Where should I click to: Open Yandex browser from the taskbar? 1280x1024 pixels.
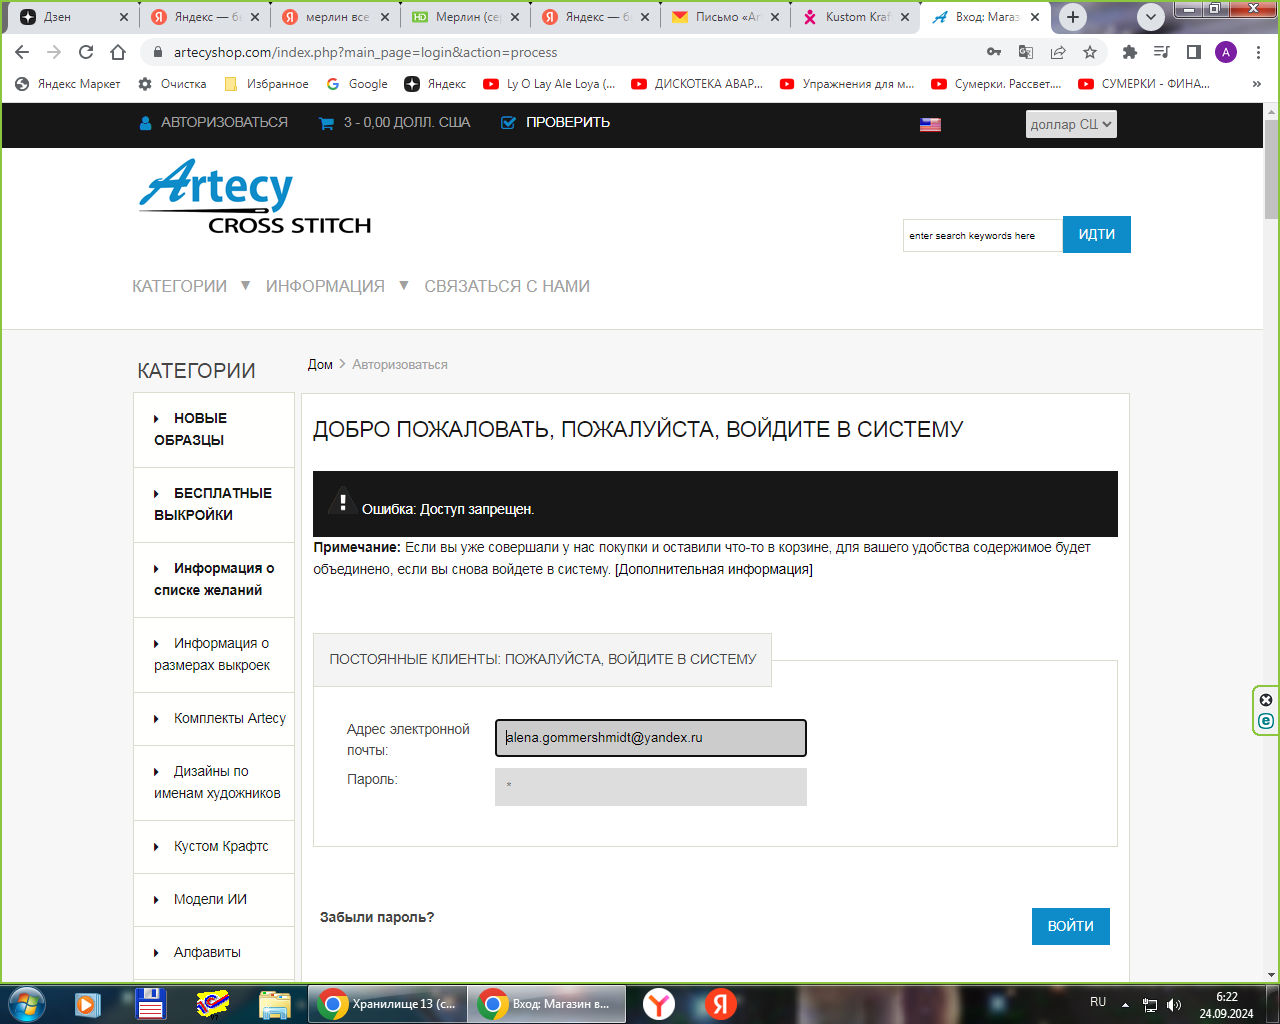658,1003
